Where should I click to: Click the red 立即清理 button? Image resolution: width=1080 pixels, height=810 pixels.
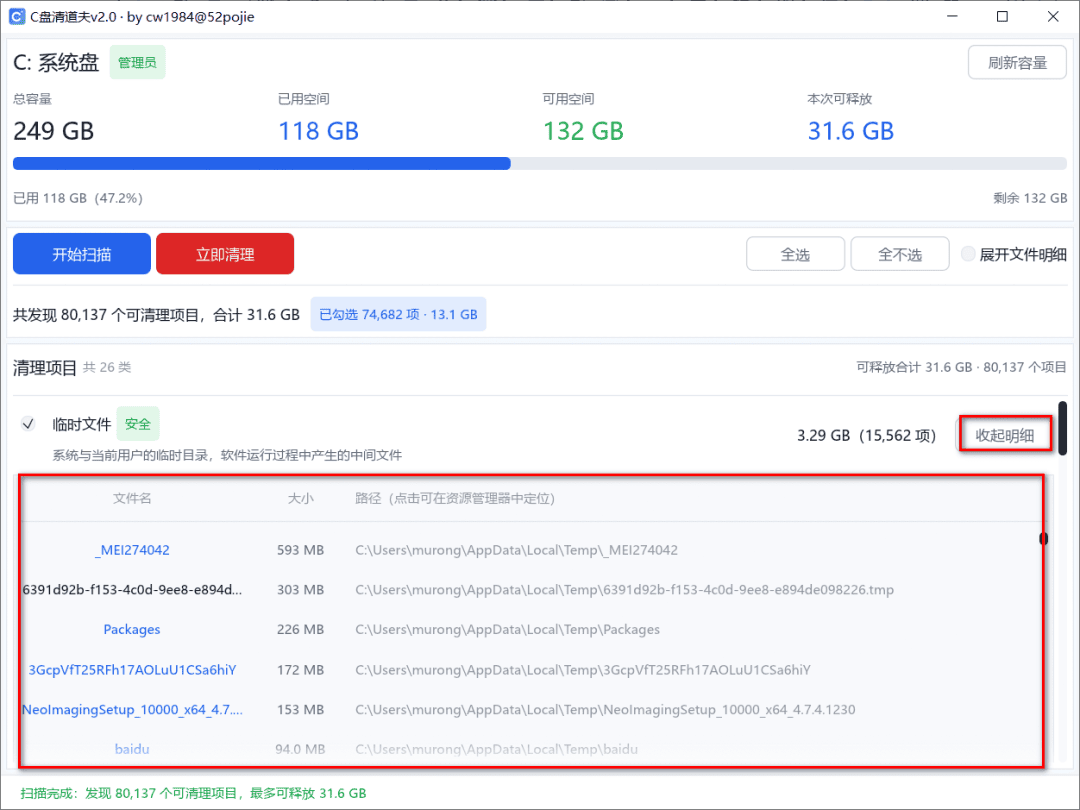click(x=225, y=254)
